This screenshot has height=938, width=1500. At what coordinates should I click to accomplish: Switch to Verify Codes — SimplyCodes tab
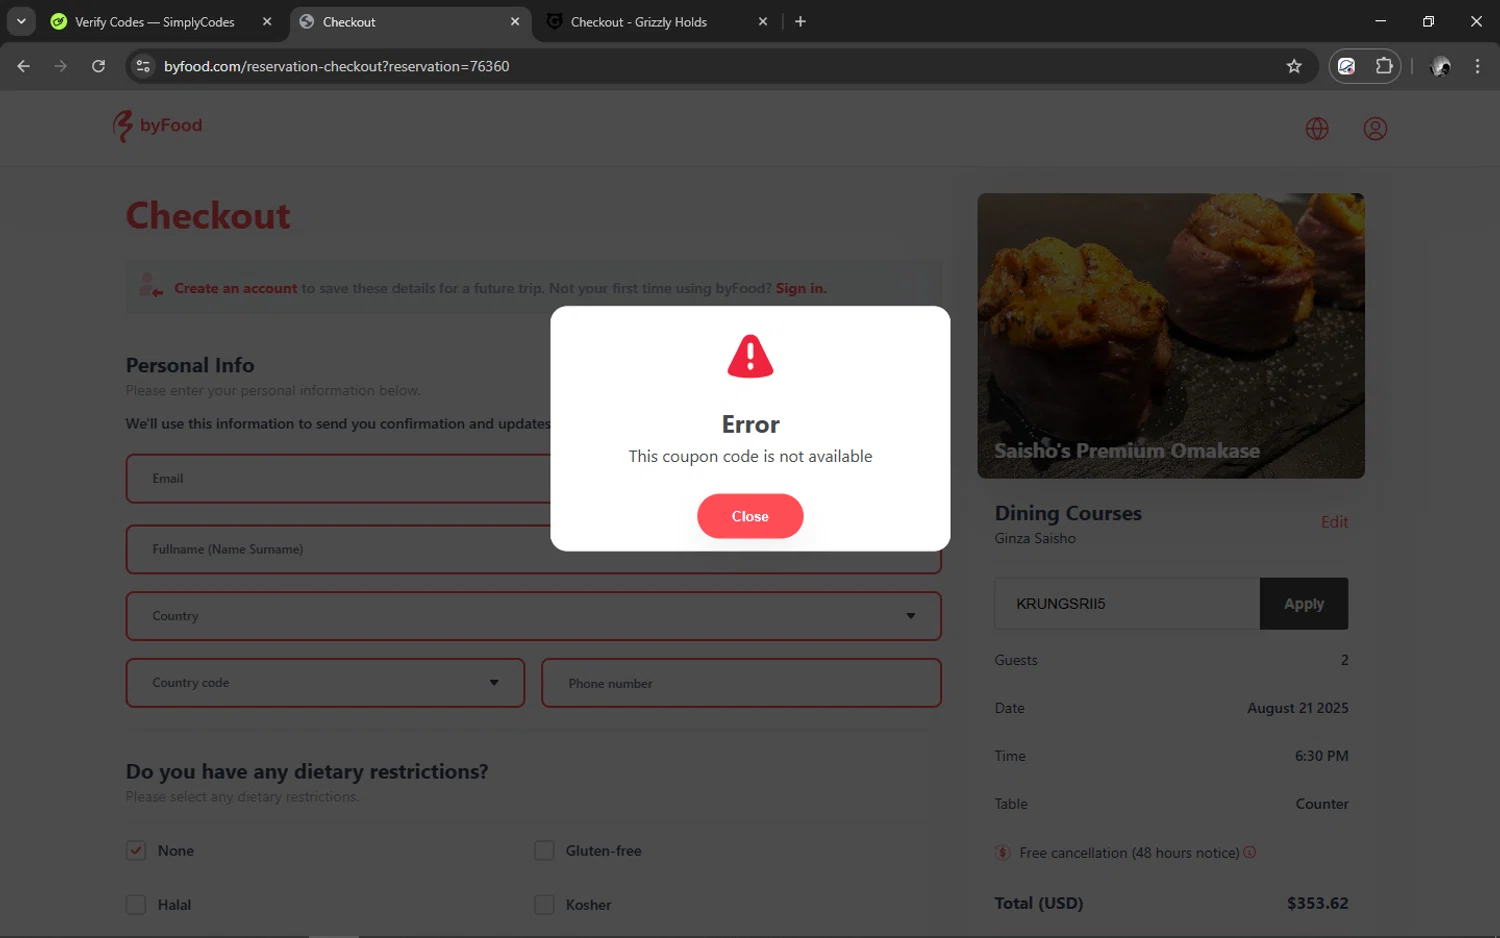pyautogui.click(x=160, y=21)
